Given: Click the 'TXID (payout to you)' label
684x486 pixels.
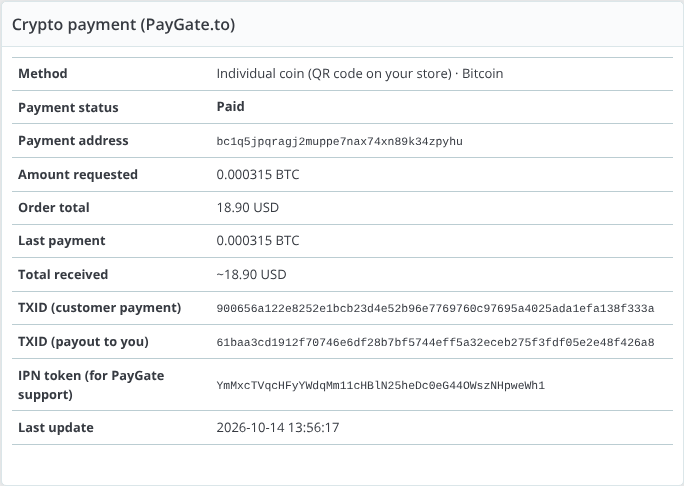Looking at the screenshot, I should tap(83, 342).
